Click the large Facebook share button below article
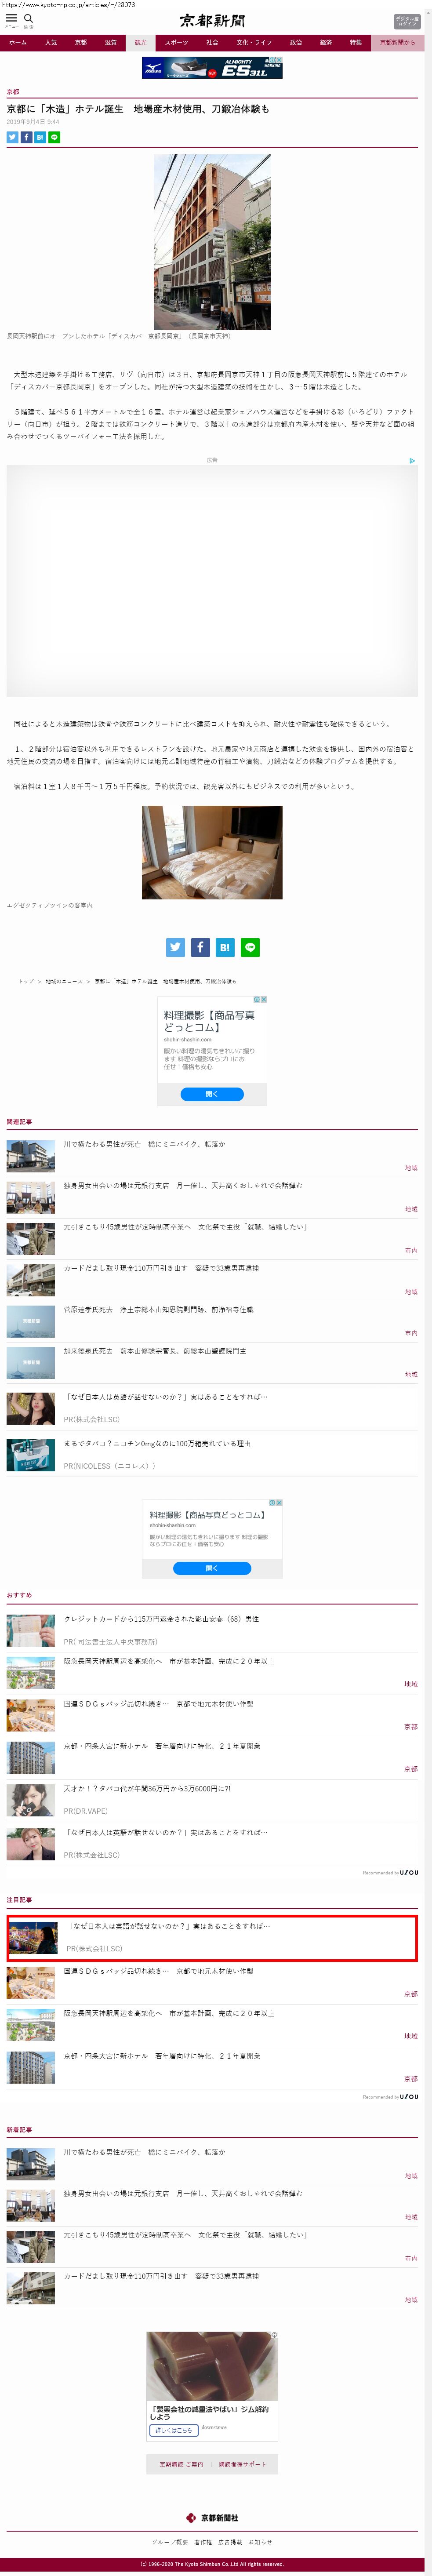 pyautogui.click(x=200, y=947)
